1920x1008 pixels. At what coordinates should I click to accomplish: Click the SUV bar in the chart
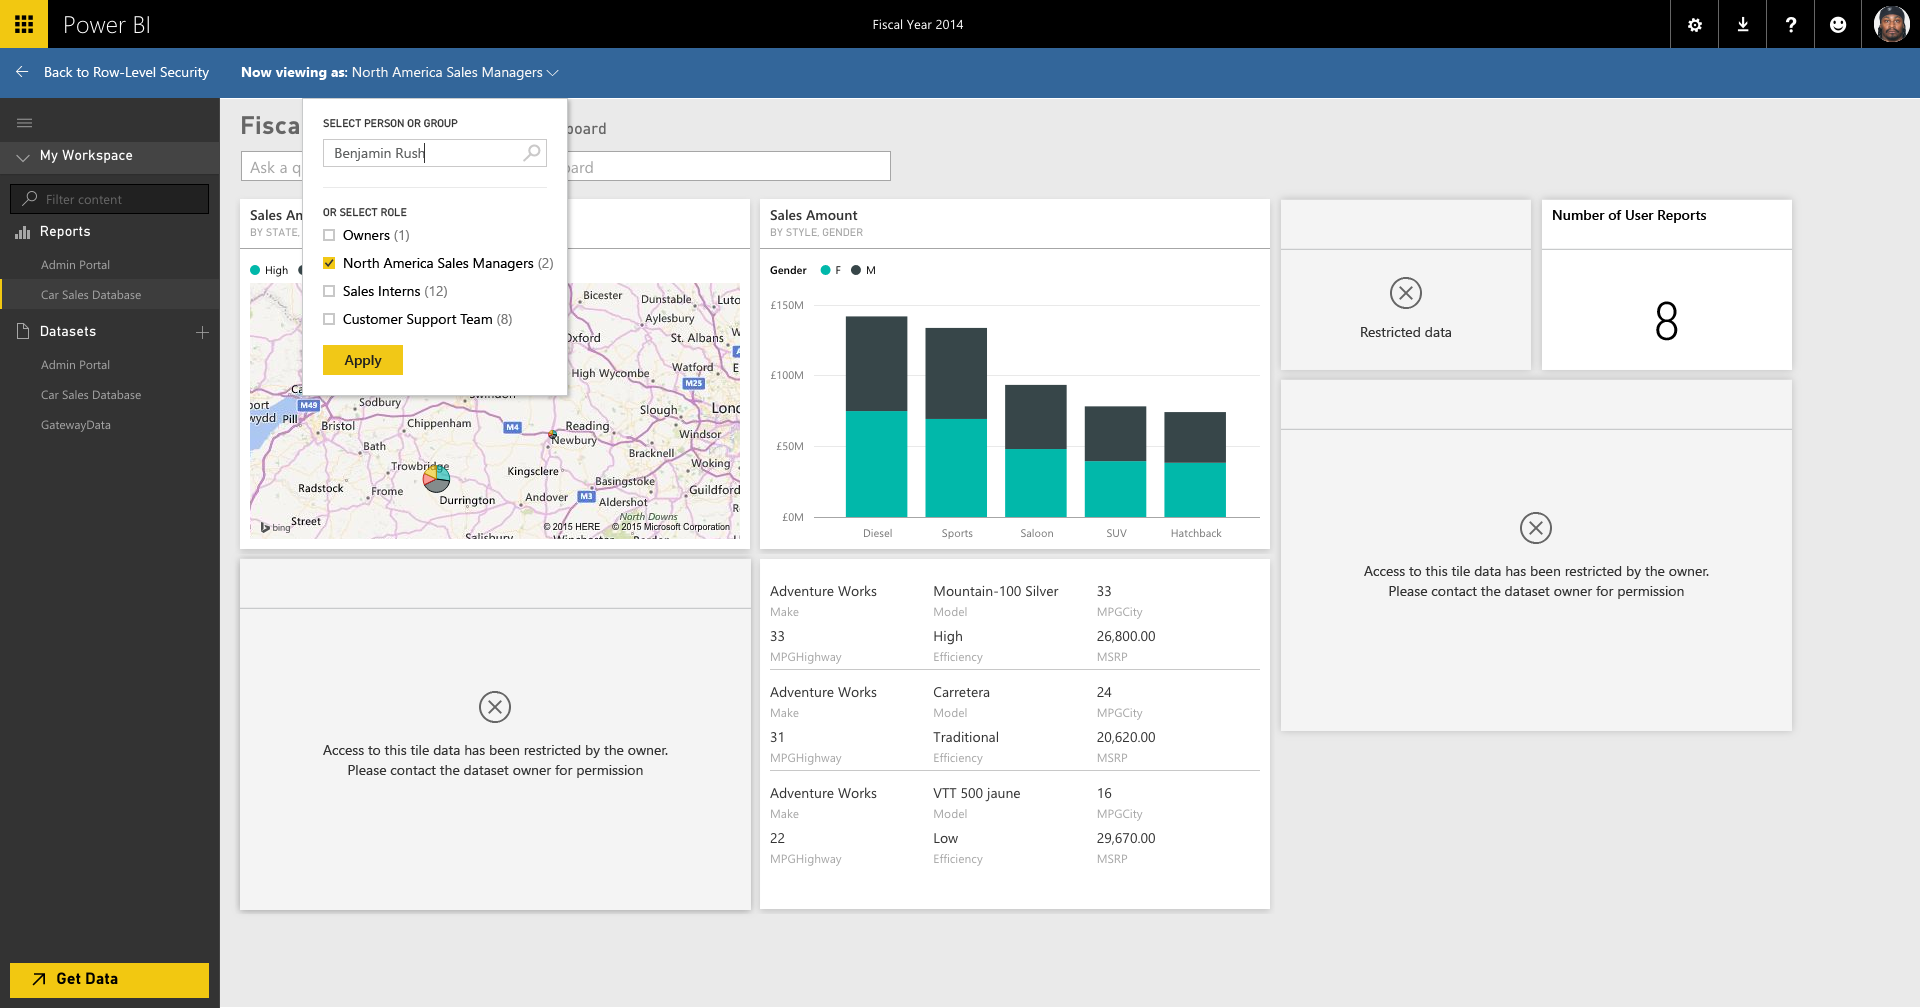point(1115,461)
